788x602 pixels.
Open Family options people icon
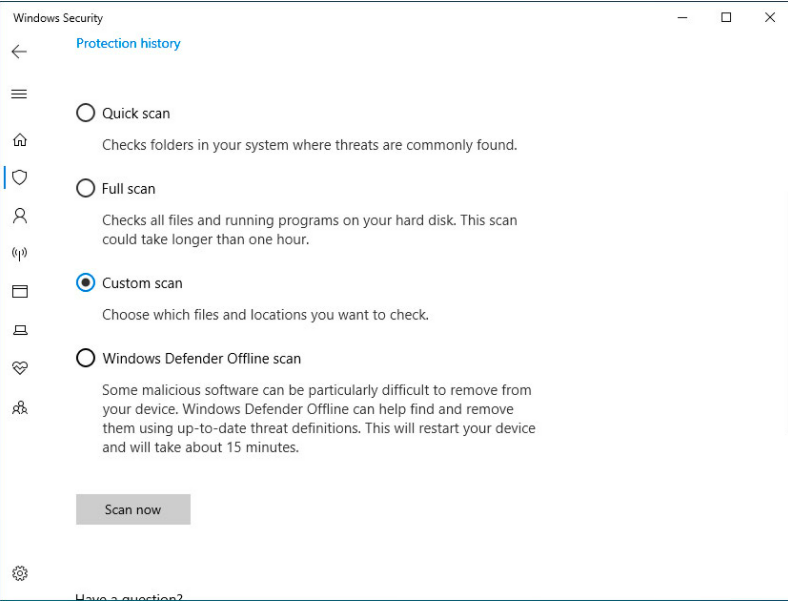(x=20, y=407)
